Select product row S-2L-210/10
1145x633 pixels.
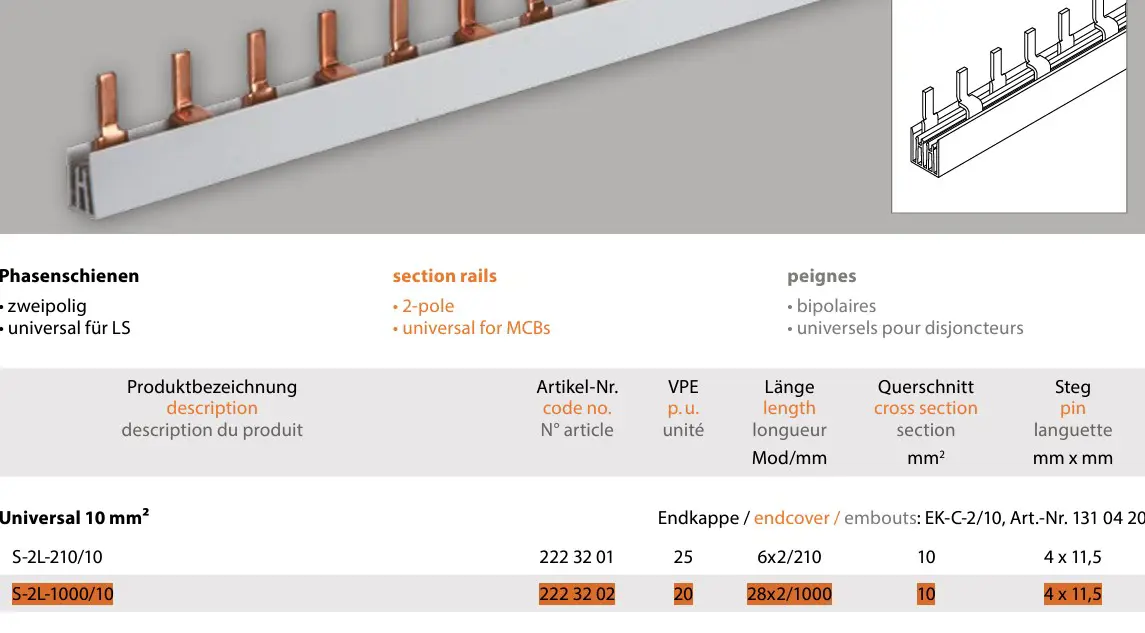tap(57, 557)
